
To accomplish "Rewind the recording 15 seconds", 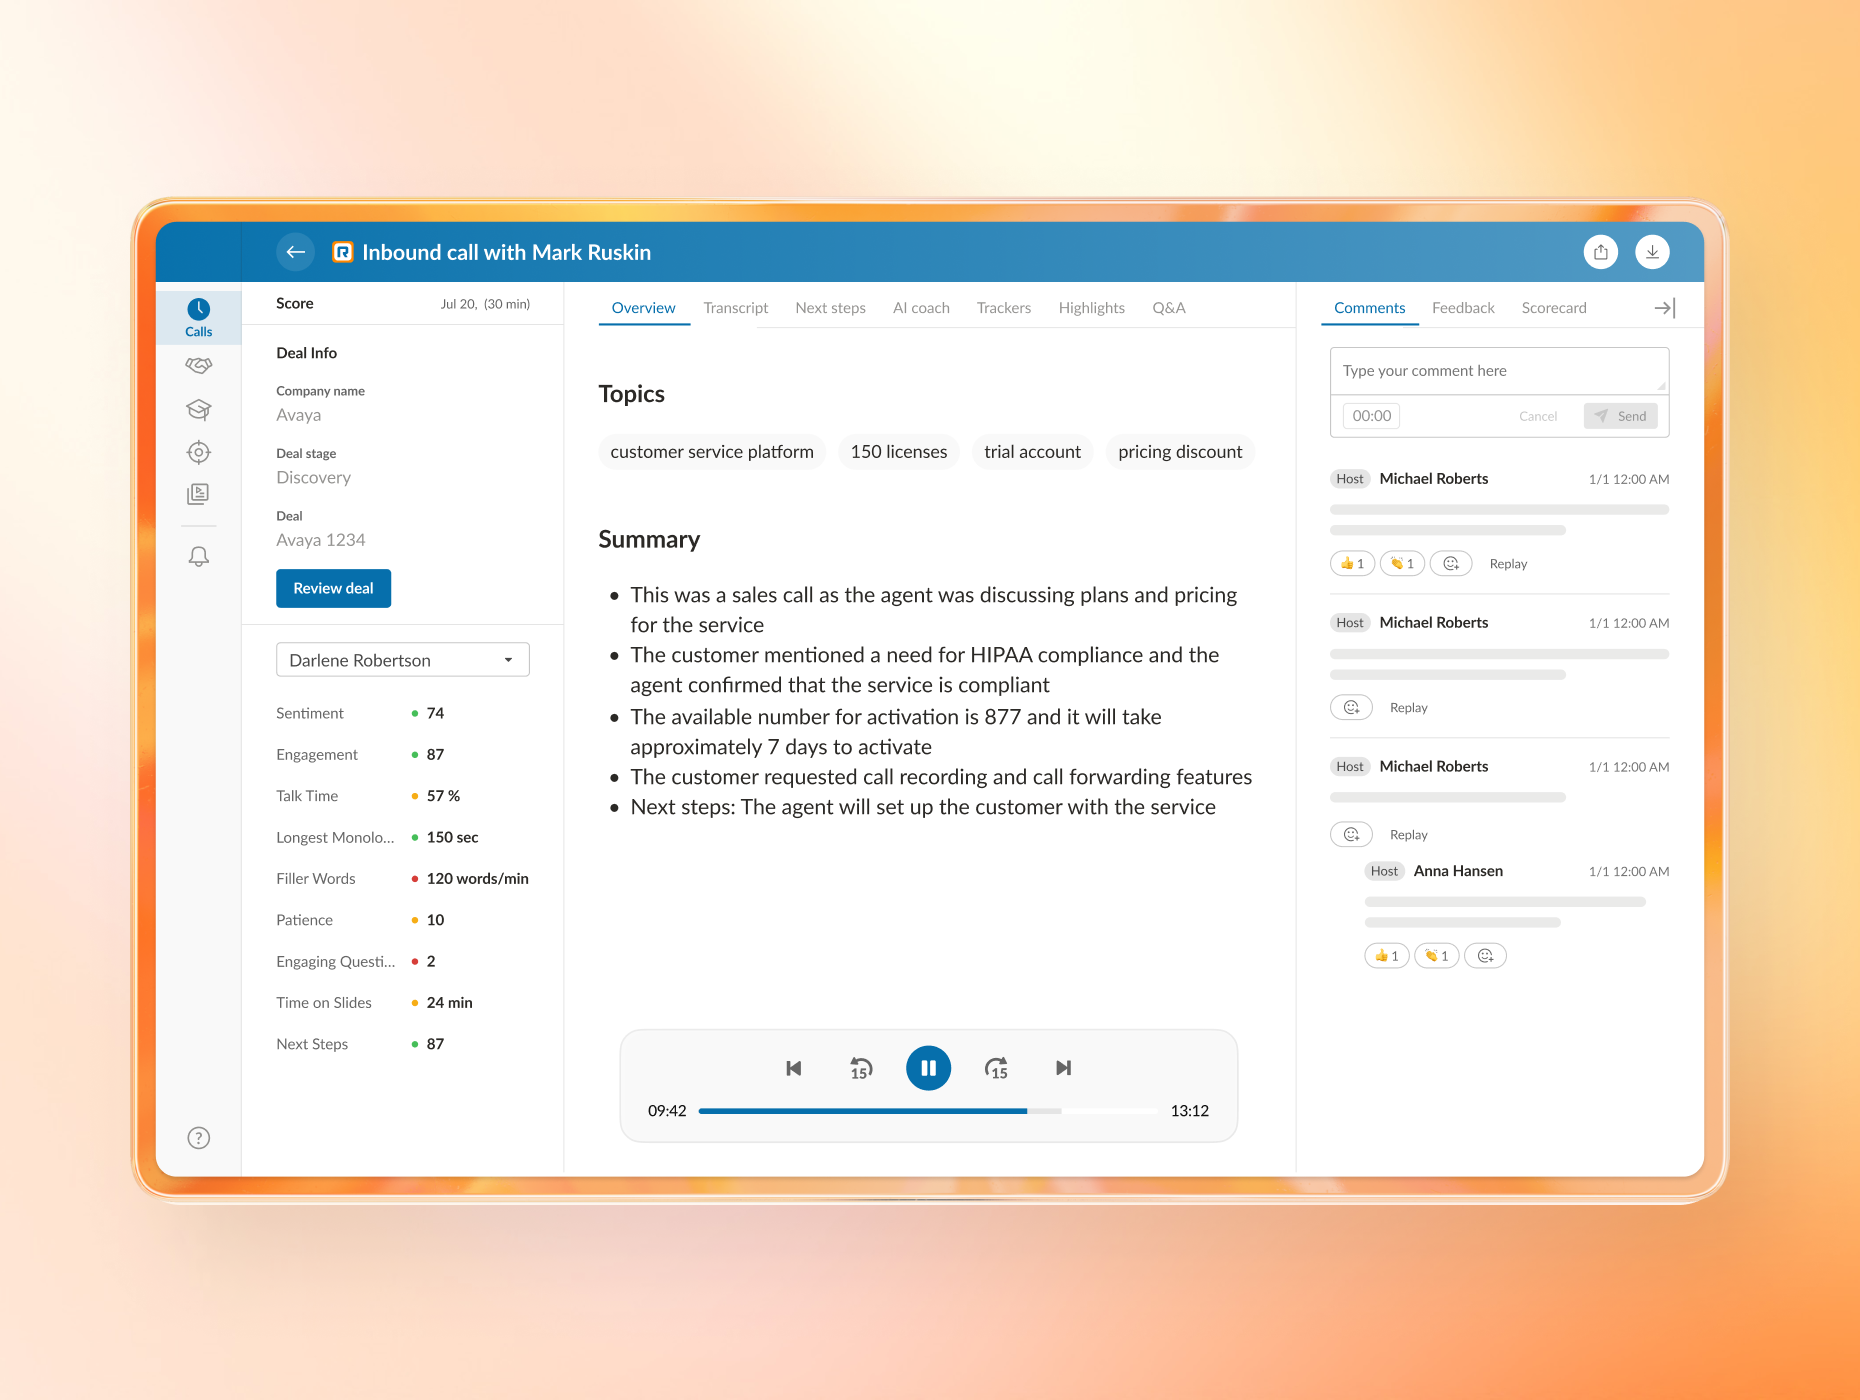I will [x=860, y=1068].
